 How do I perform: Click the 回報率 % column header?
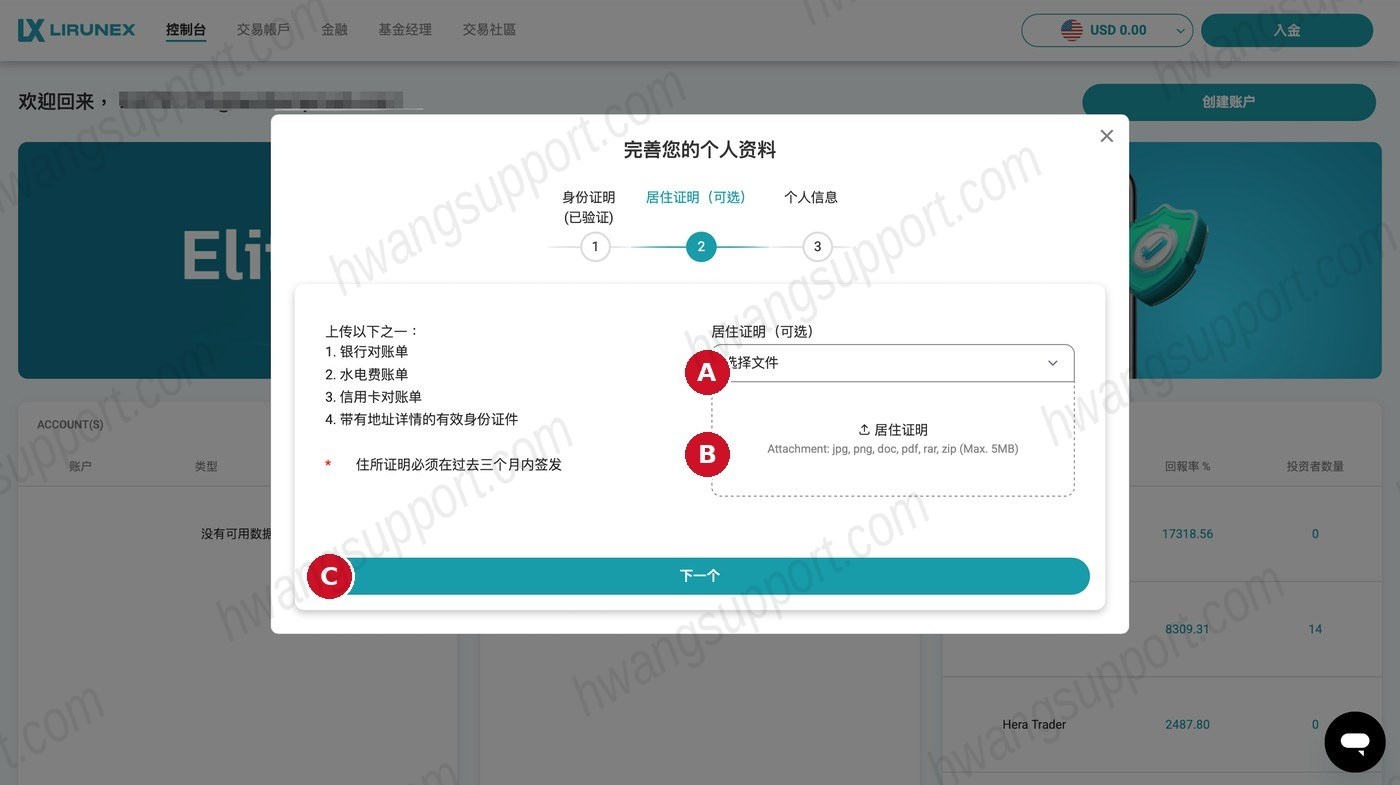pyautogui.click(x=1187, y=466)
